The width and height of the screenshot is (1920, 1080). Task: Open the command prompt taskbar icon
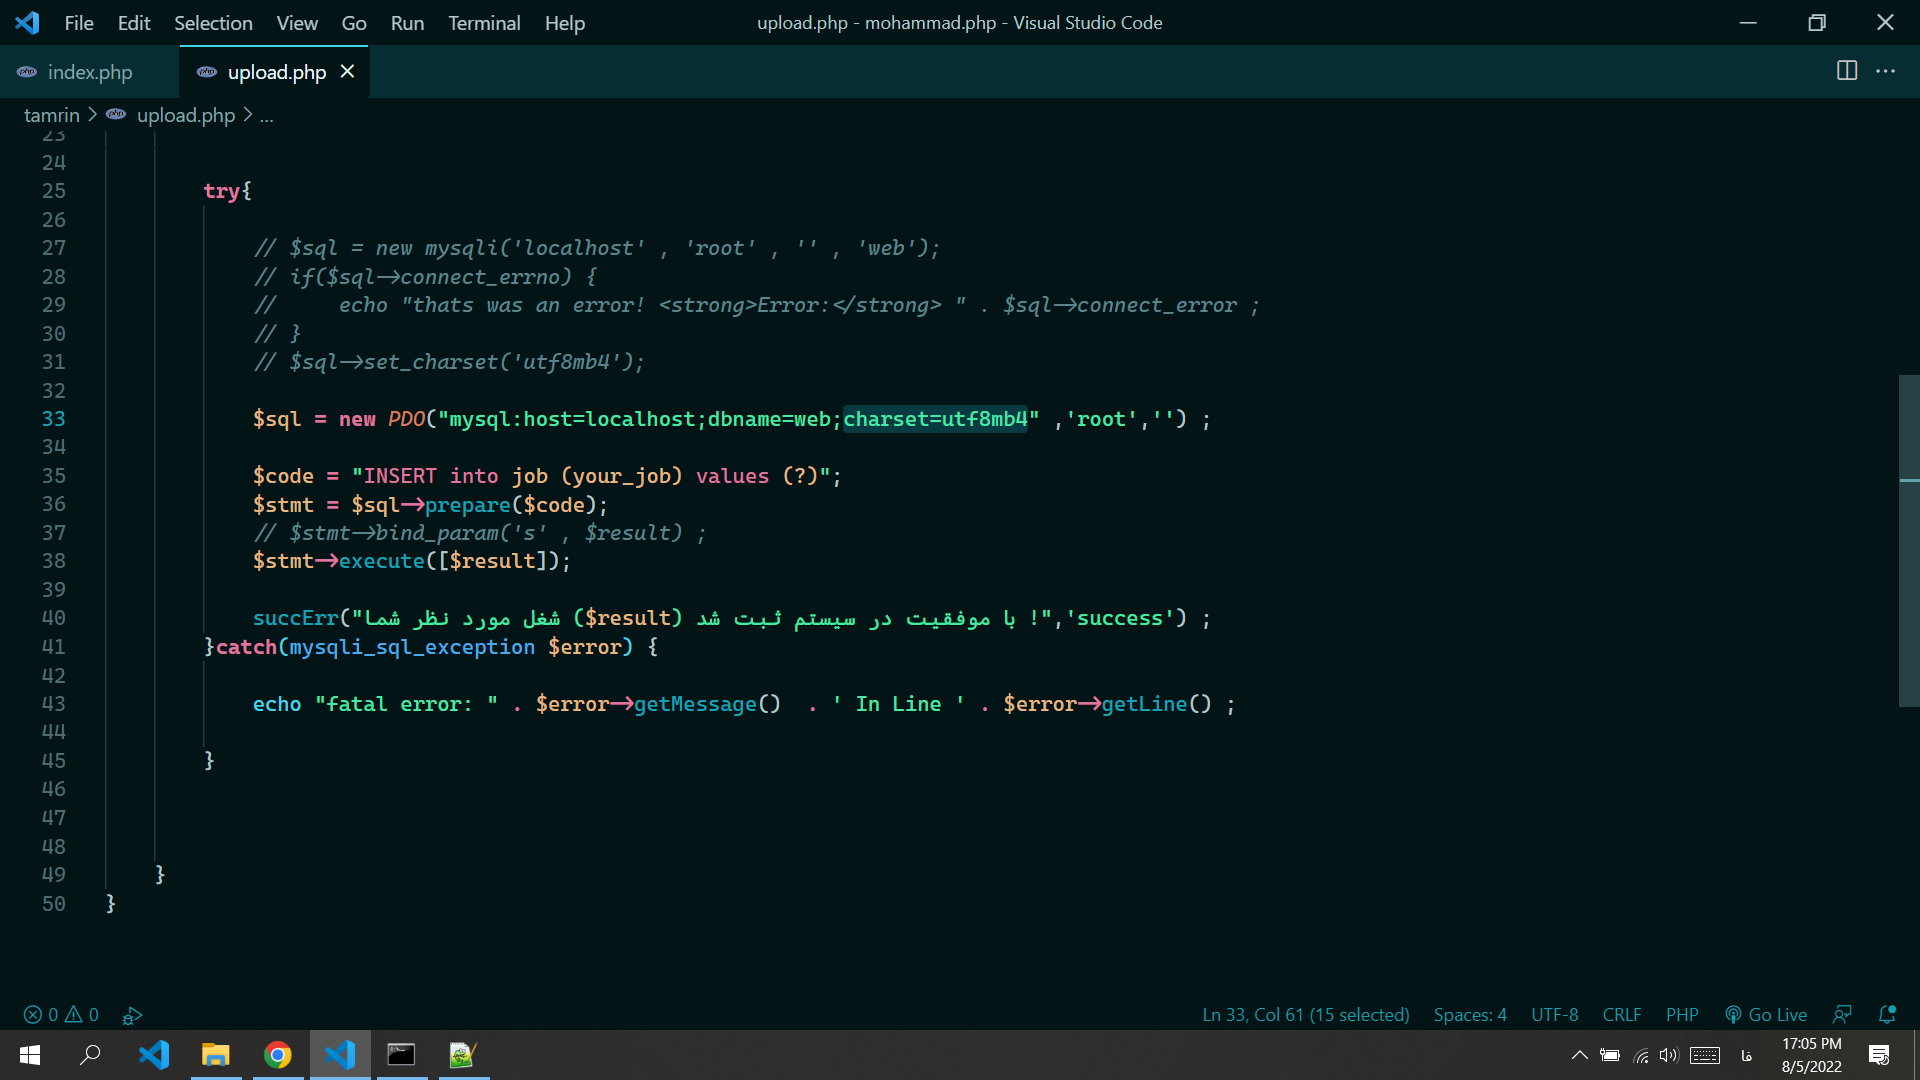(x=402, y=1055)
